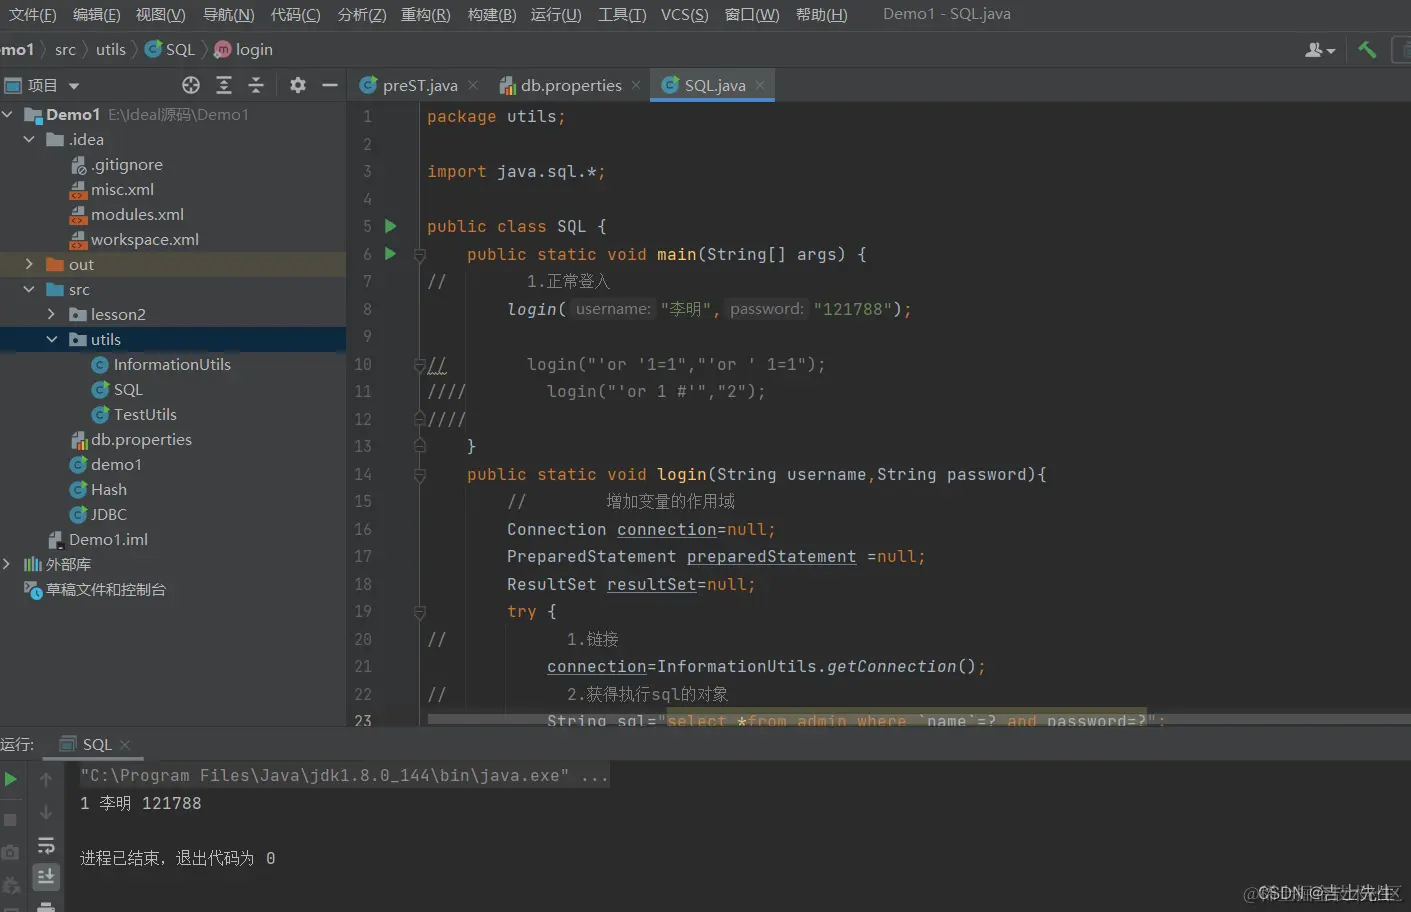Viewport: 1411px width, 912px height.
Task: Open the 编辑(E) menu
Action: coord(96,14)
